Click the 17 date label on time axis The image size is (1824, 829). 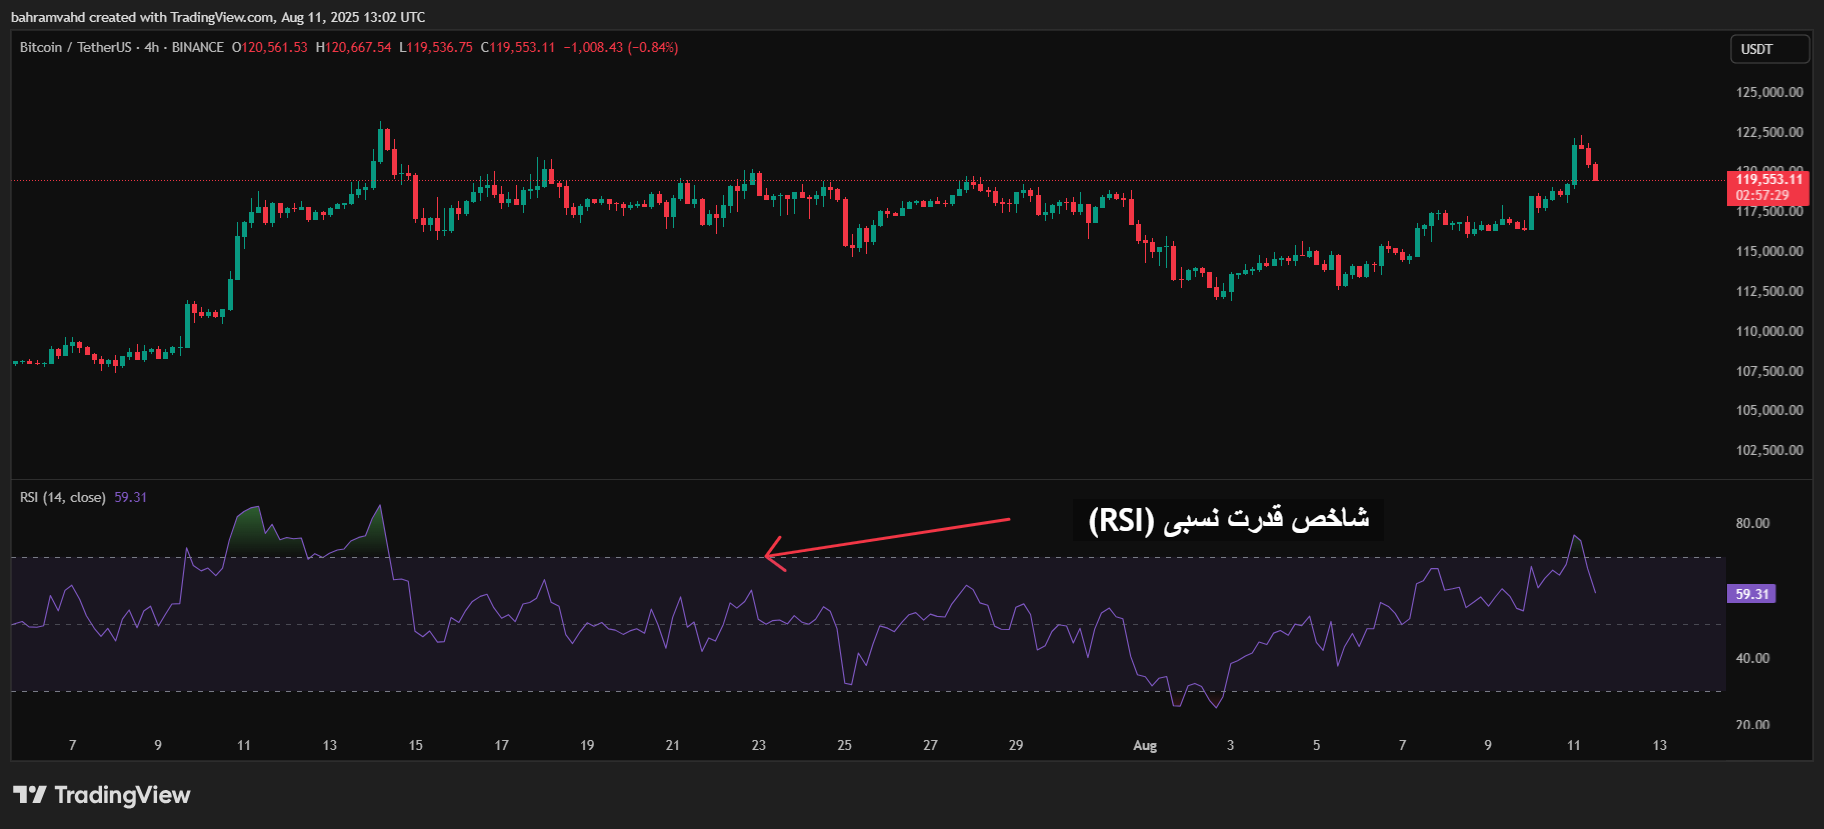tap(501, 745)
